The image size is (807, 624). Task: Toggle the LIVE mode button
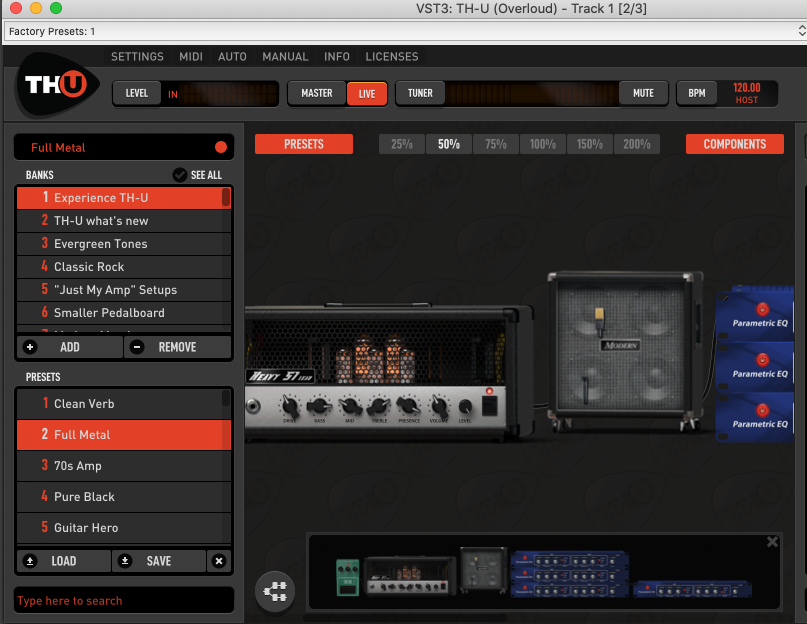click(367, 94)
